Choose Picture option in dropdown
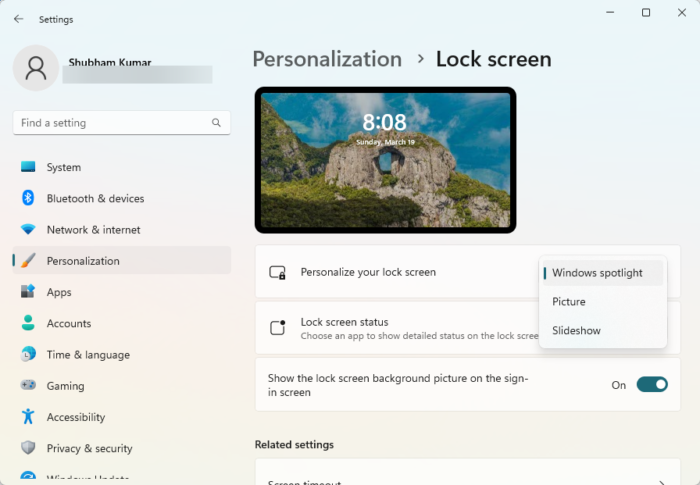 pyautogui.click(x=603, y=301)
